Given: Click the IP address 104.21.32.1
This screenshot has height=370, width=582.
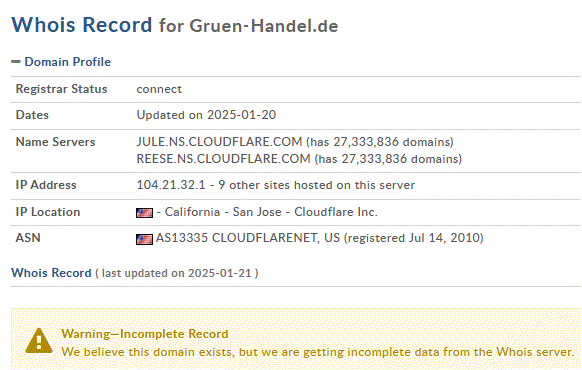Looking at the screenshot, I should (171, 185).
